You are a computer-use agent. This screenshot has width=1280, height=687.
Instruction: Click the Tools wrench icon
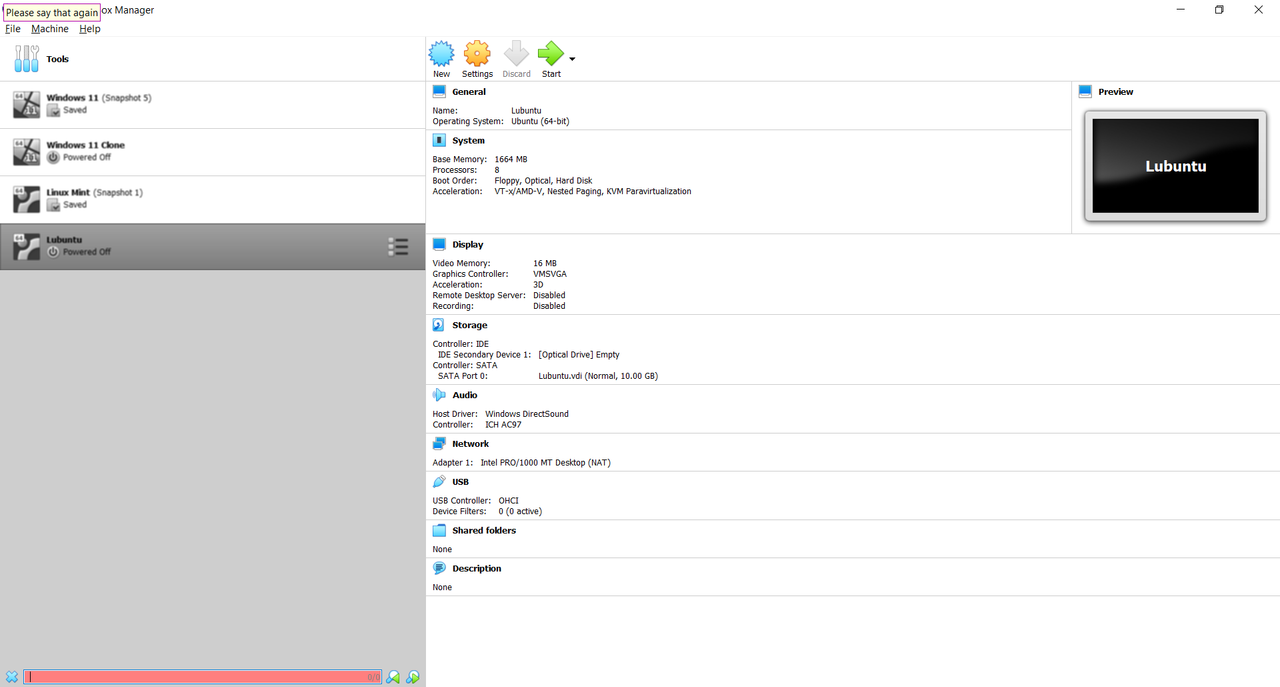click(27, 59)
